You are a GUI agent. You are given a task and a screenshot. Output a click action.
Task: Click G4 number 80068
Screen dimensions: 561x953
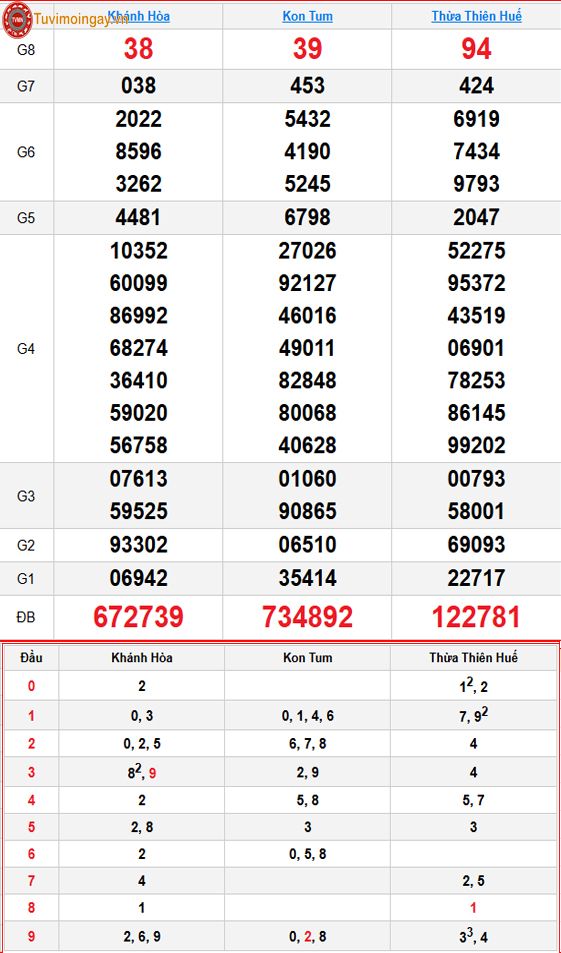click(308, 413)
